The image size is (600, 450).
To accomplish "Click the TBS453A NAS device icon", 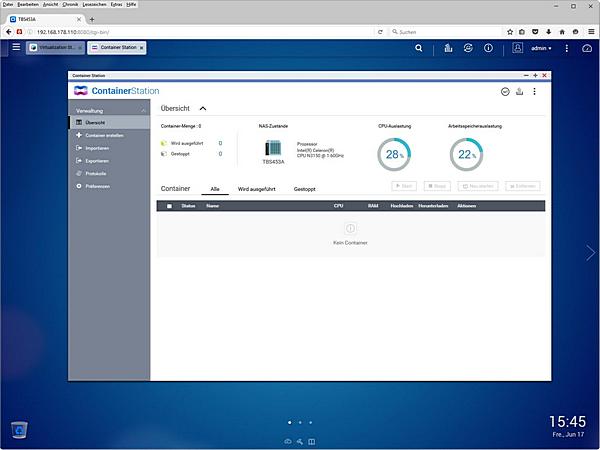I will click(x=273, y=148).
